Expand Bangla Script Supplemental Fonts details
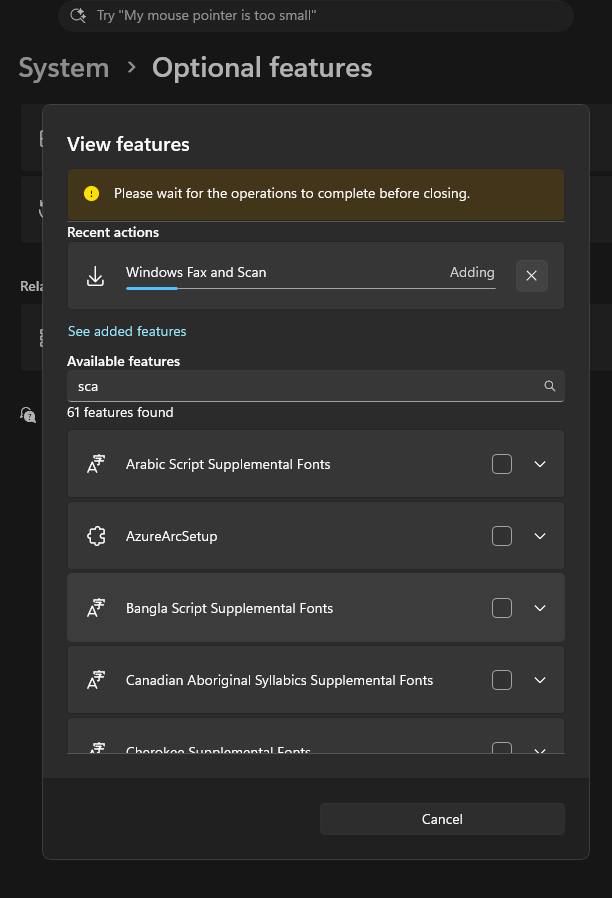This screenshot has width=612, height=898. (x=540, y=608)
